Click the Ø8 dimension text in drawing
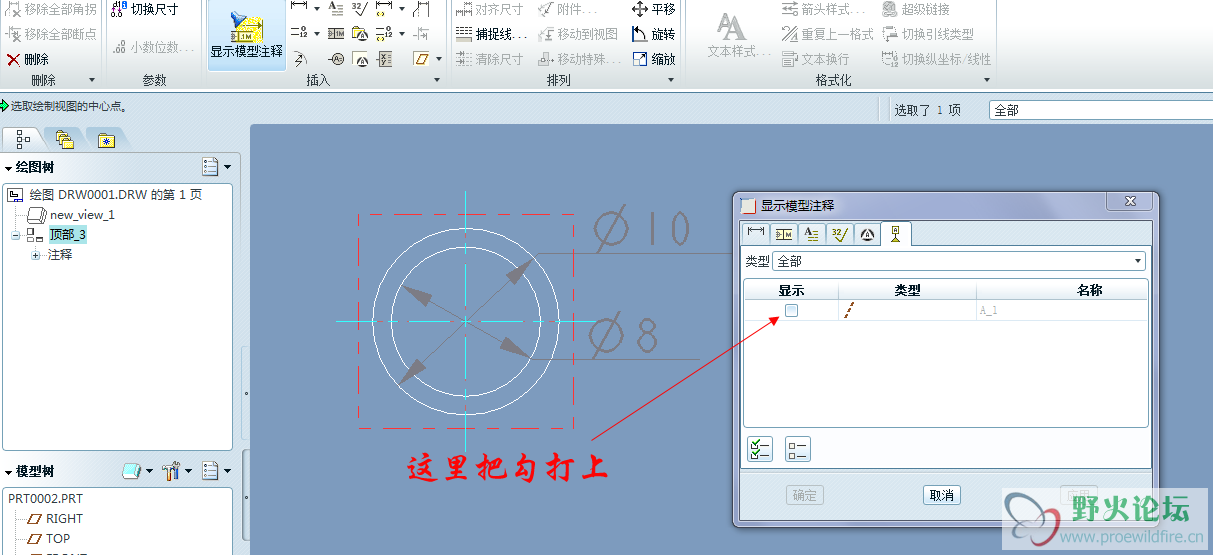This screenshot has width=1213, height=555. [x=624, y=336]
